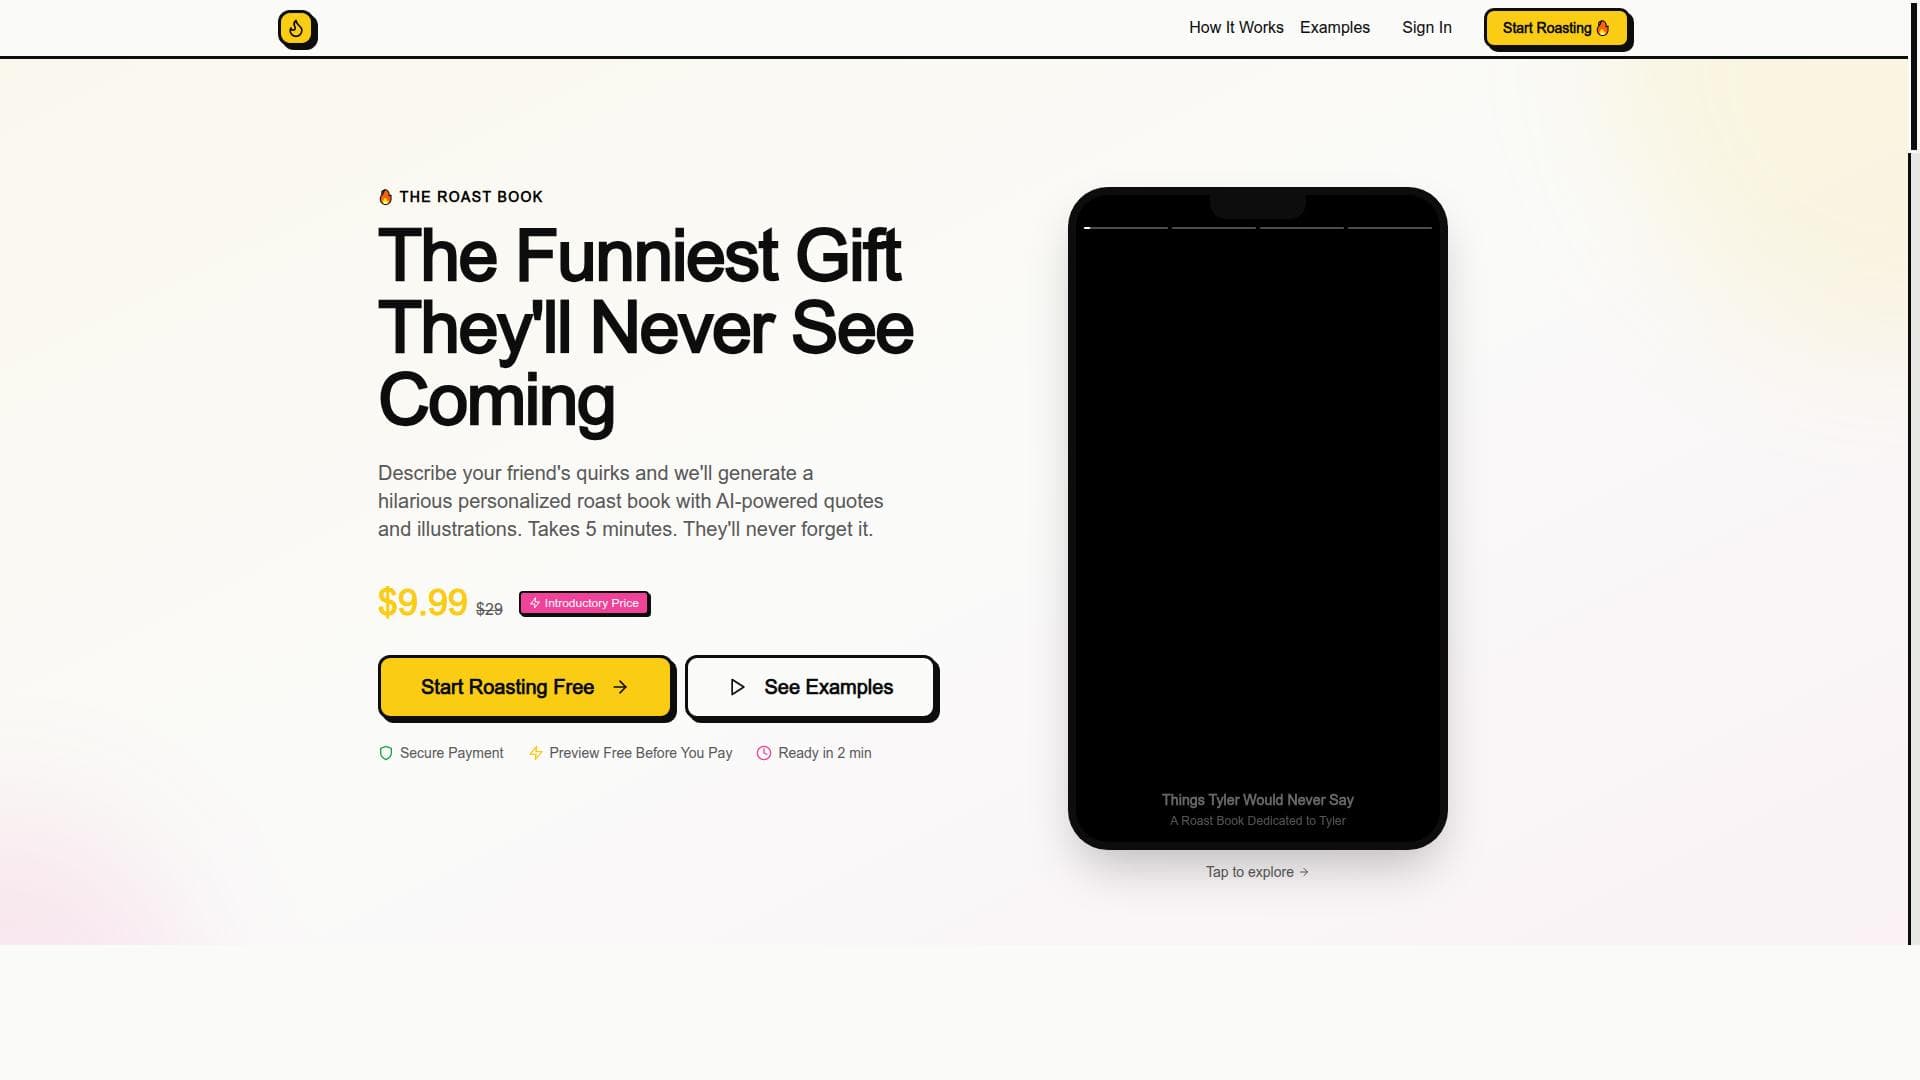Click the sparkle icon in Introductory Price badge
This screenshot has width=1920, height=1080.
point(535,603)
